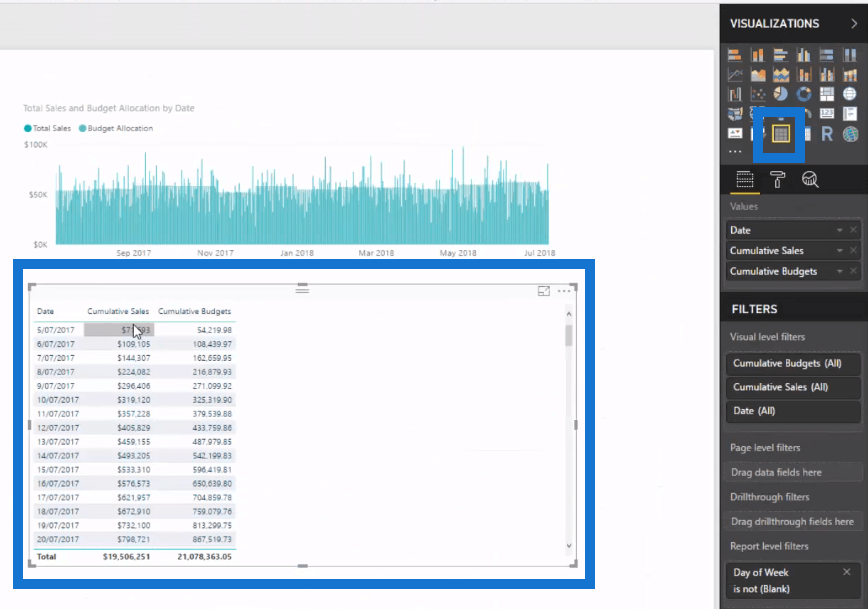Click the Total Sales legend item
868x609 pixels.
pyautogui.click(x=48, y=128)
